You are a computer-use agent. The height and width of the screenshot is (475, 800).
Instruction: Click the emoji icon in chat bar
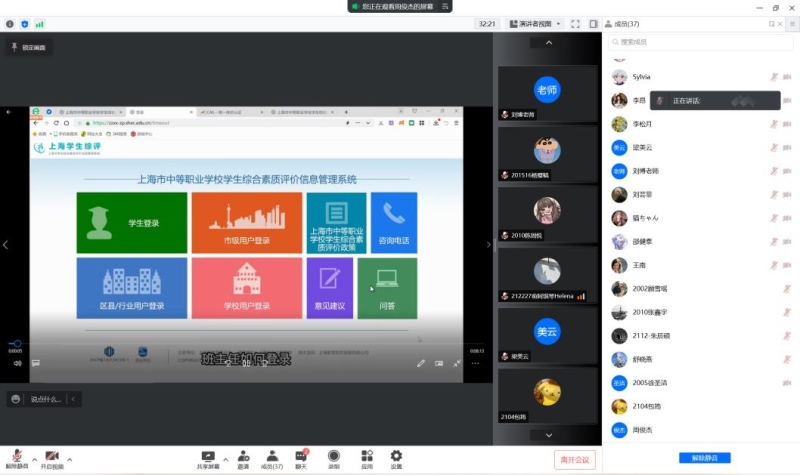coord(16,399)
